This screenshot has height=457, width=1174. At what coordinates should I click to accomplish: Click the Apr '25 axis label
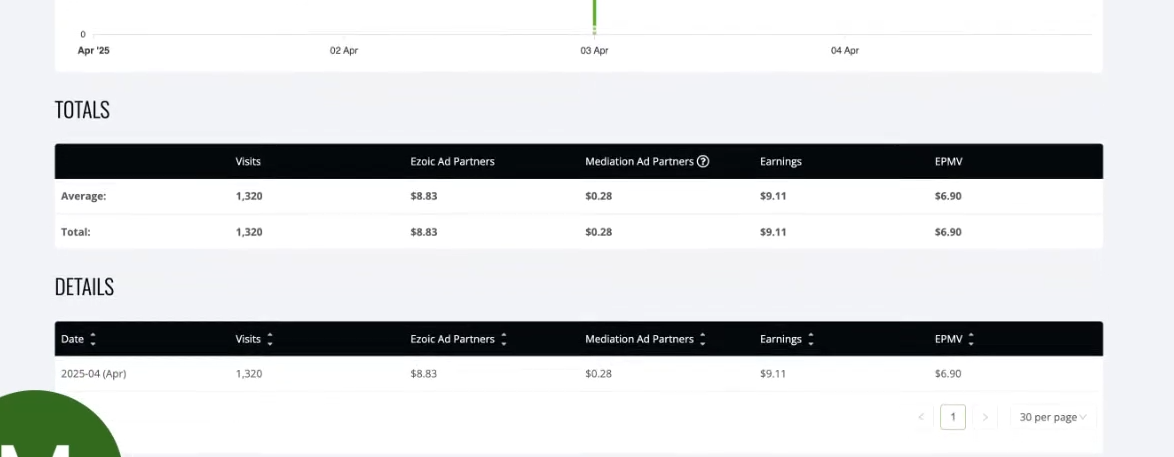pos(94,51)
